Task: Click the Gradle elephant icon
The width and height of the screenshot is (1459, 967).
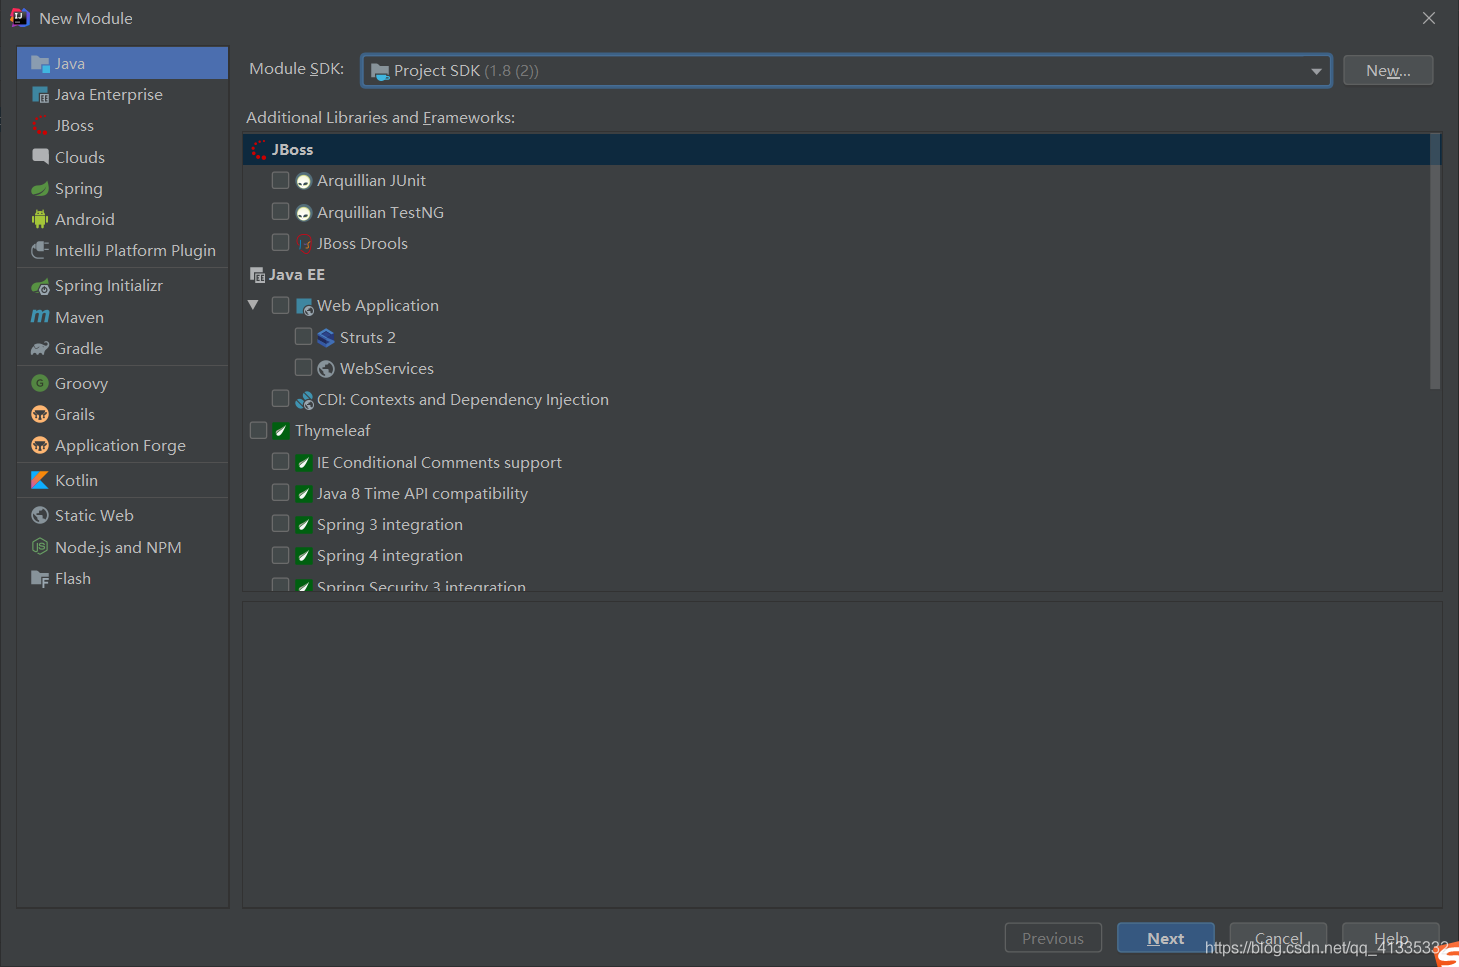Action: pyautogui.click(x=40, y=348)
